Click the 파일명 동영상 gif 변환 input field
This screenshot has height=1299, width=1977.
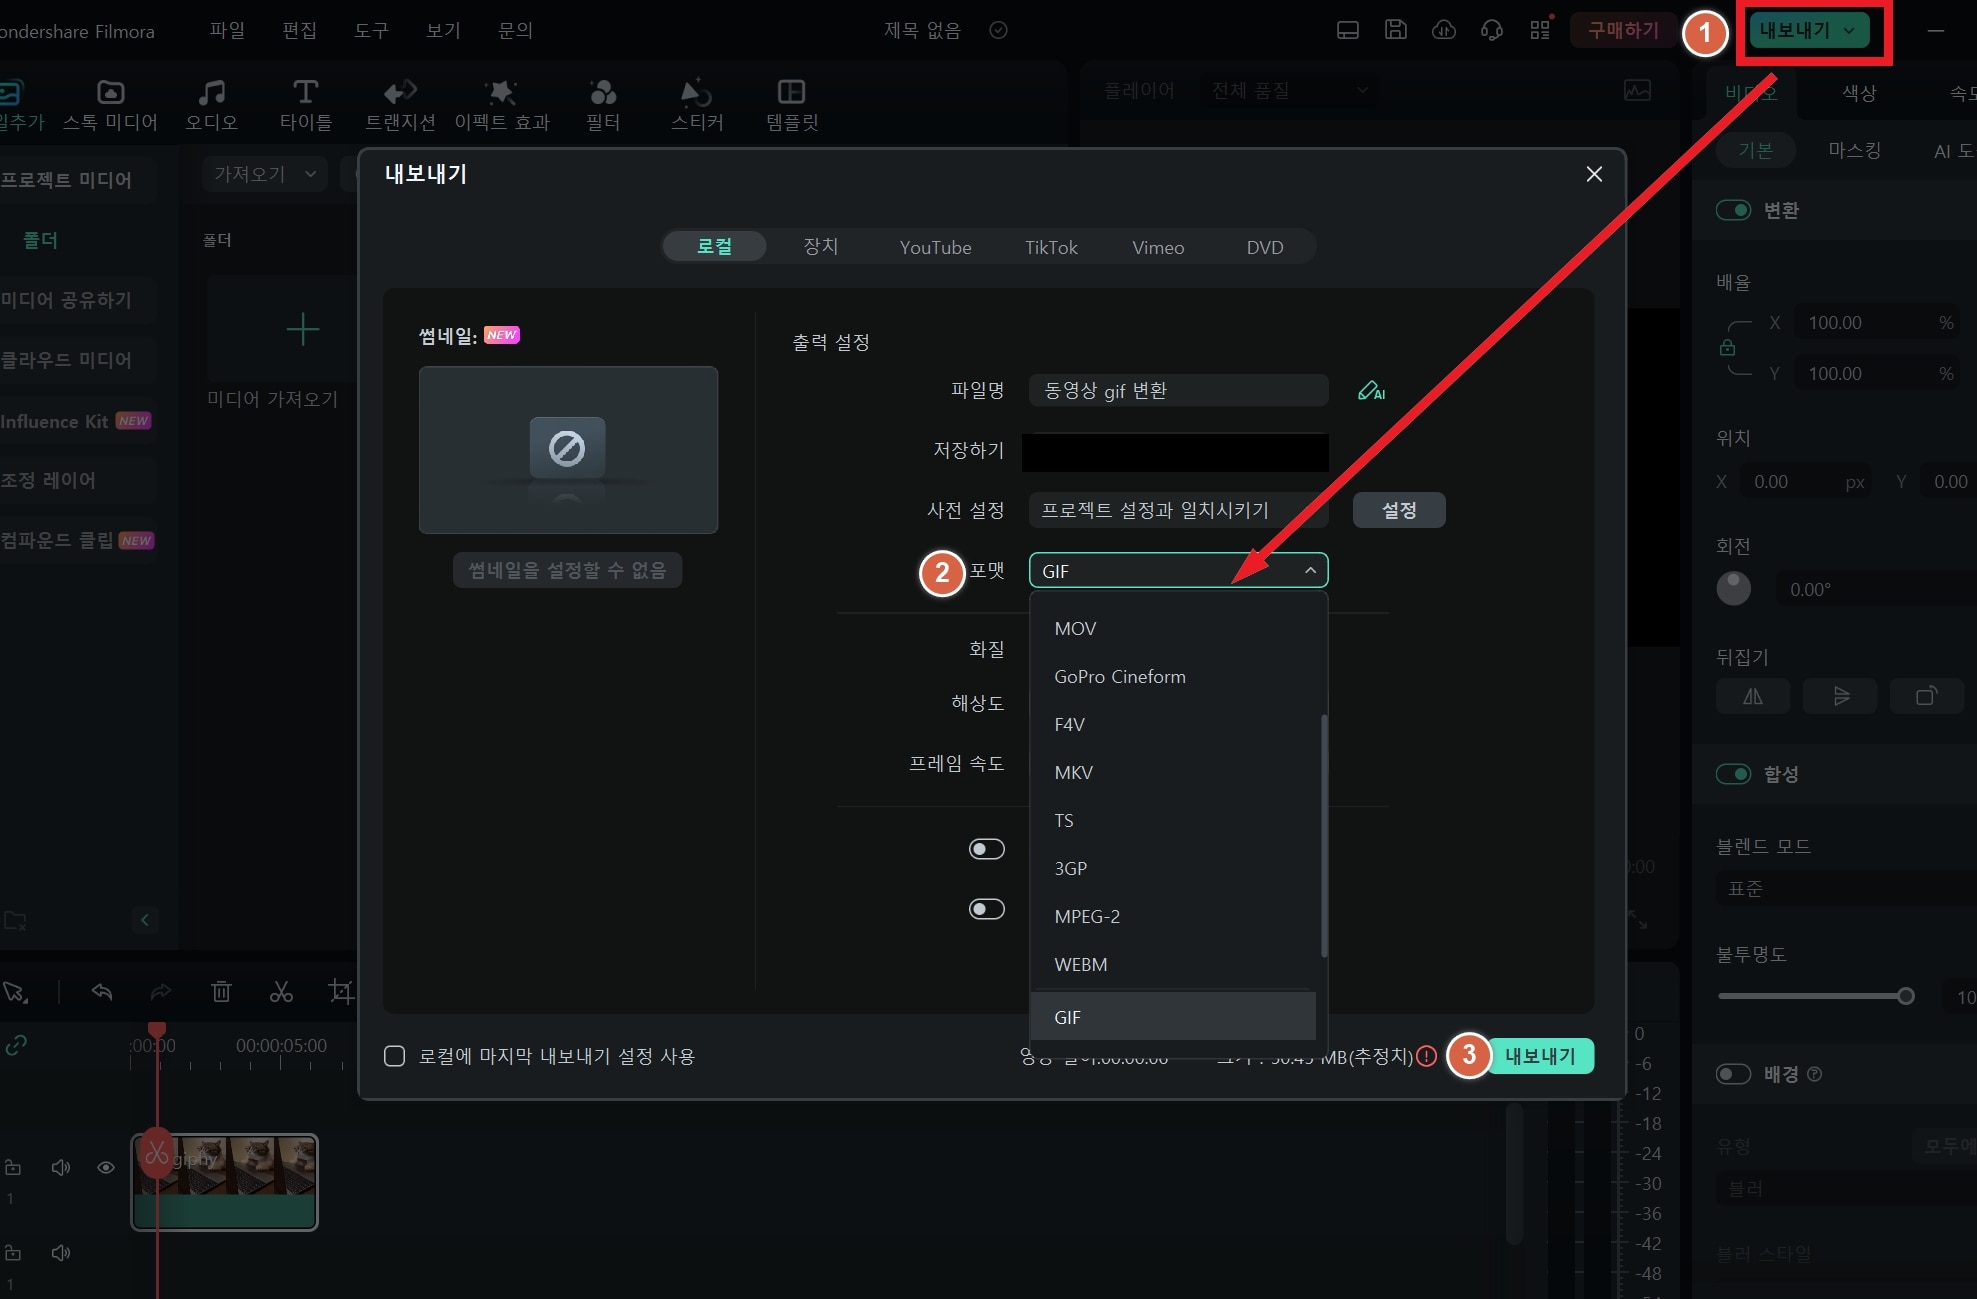point(1178,389)
